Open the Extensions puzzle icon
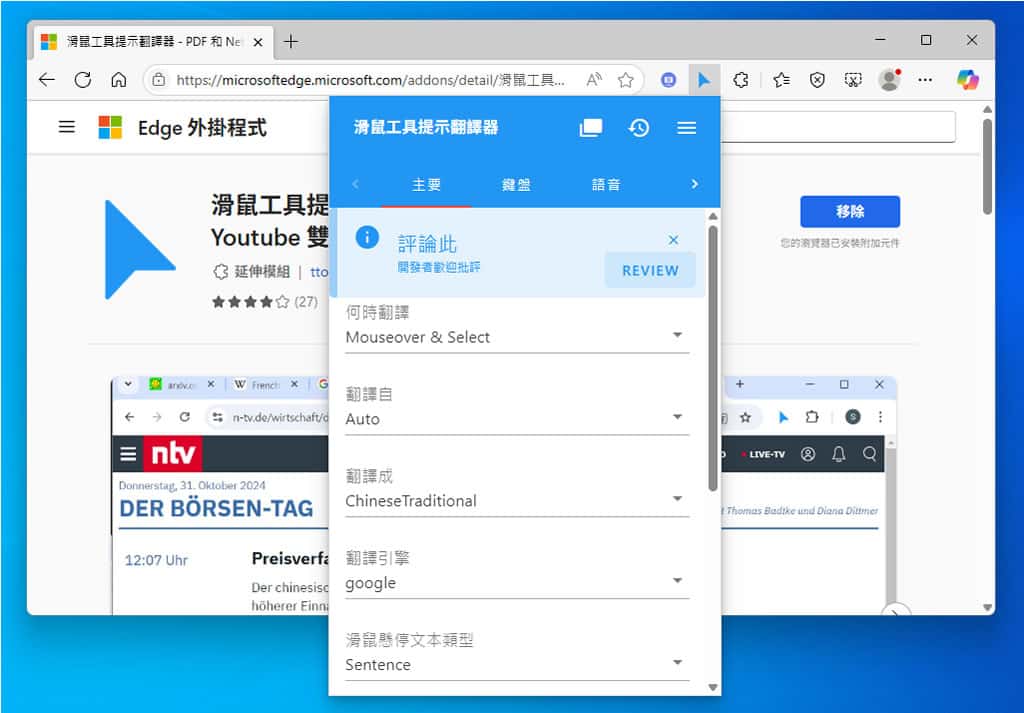Viewport: 1024px width, 713px height. 741,80
